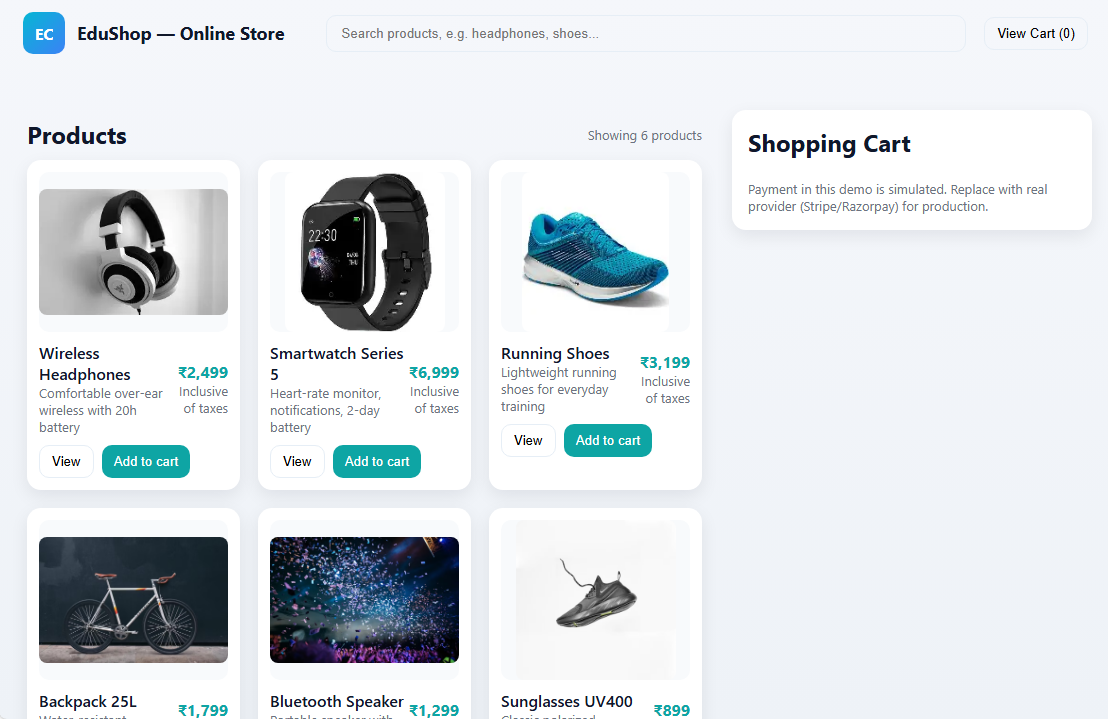Open the Bluetooth Speaker product image
Image resolution: width=1108 pixels, height=719 pixels.
click(x=364, y=600)
